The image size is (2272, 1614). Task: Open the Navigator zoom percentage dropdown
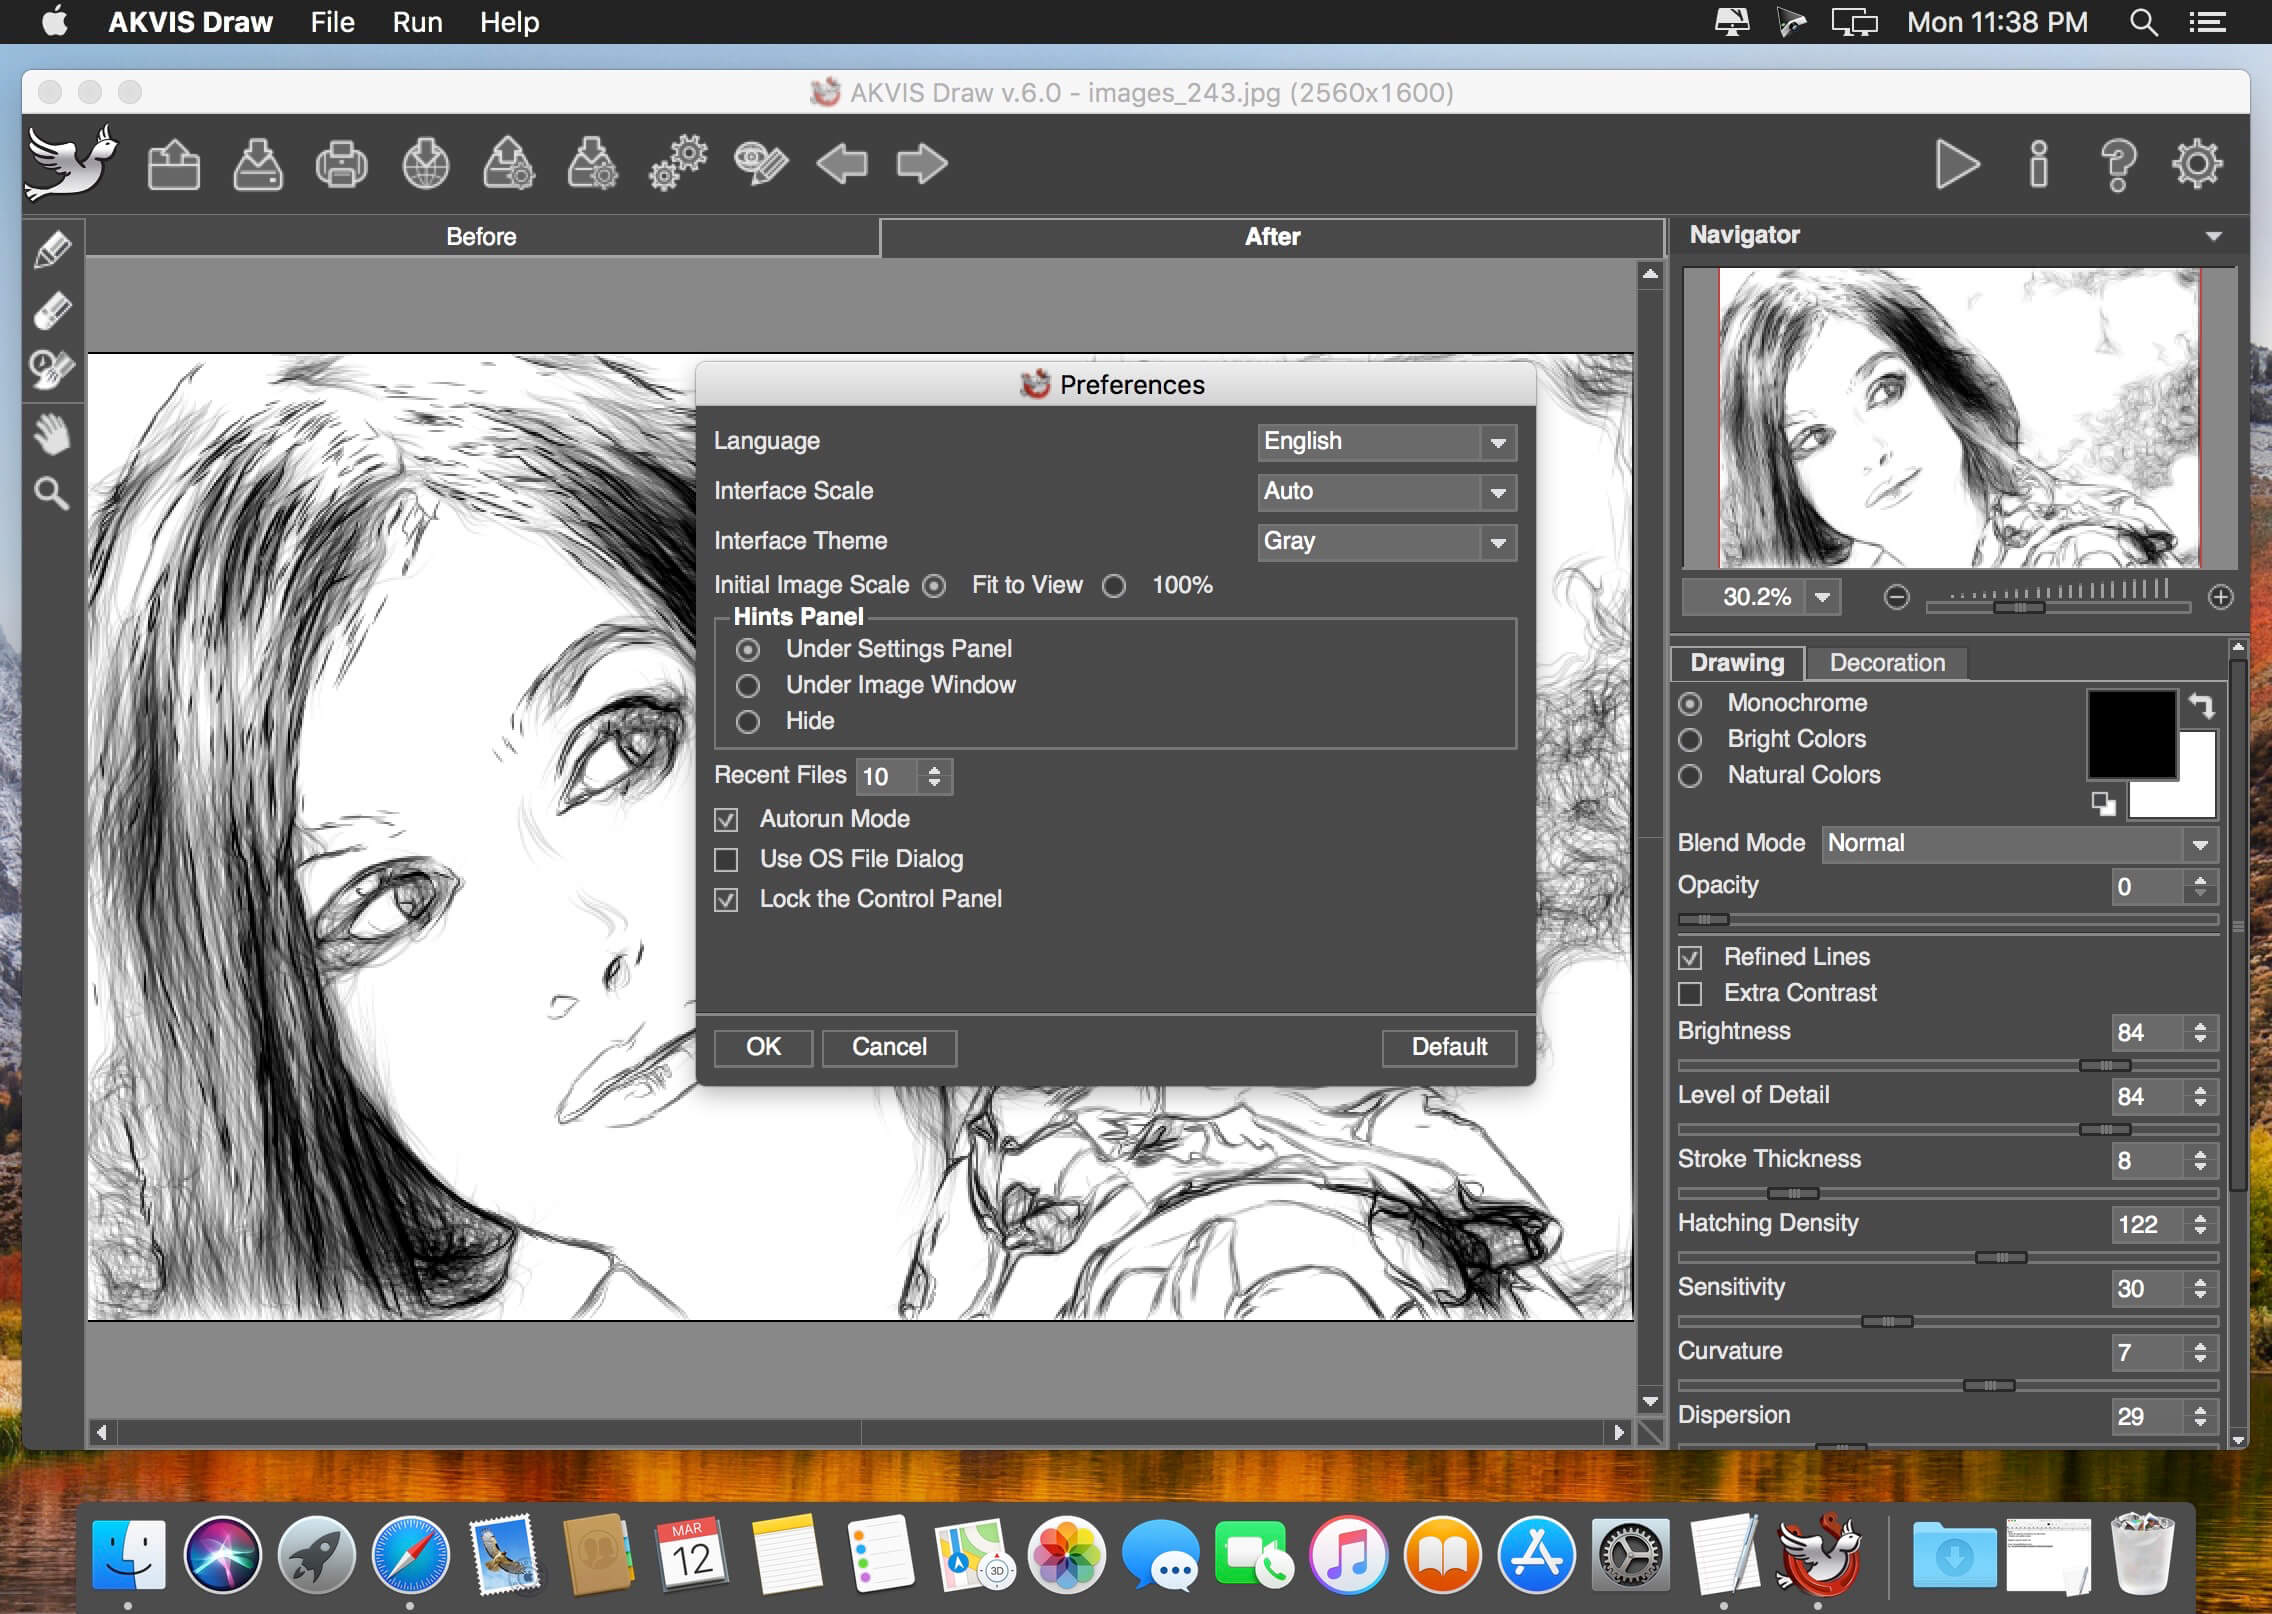pyautogui.click(x=1822, y=598)
